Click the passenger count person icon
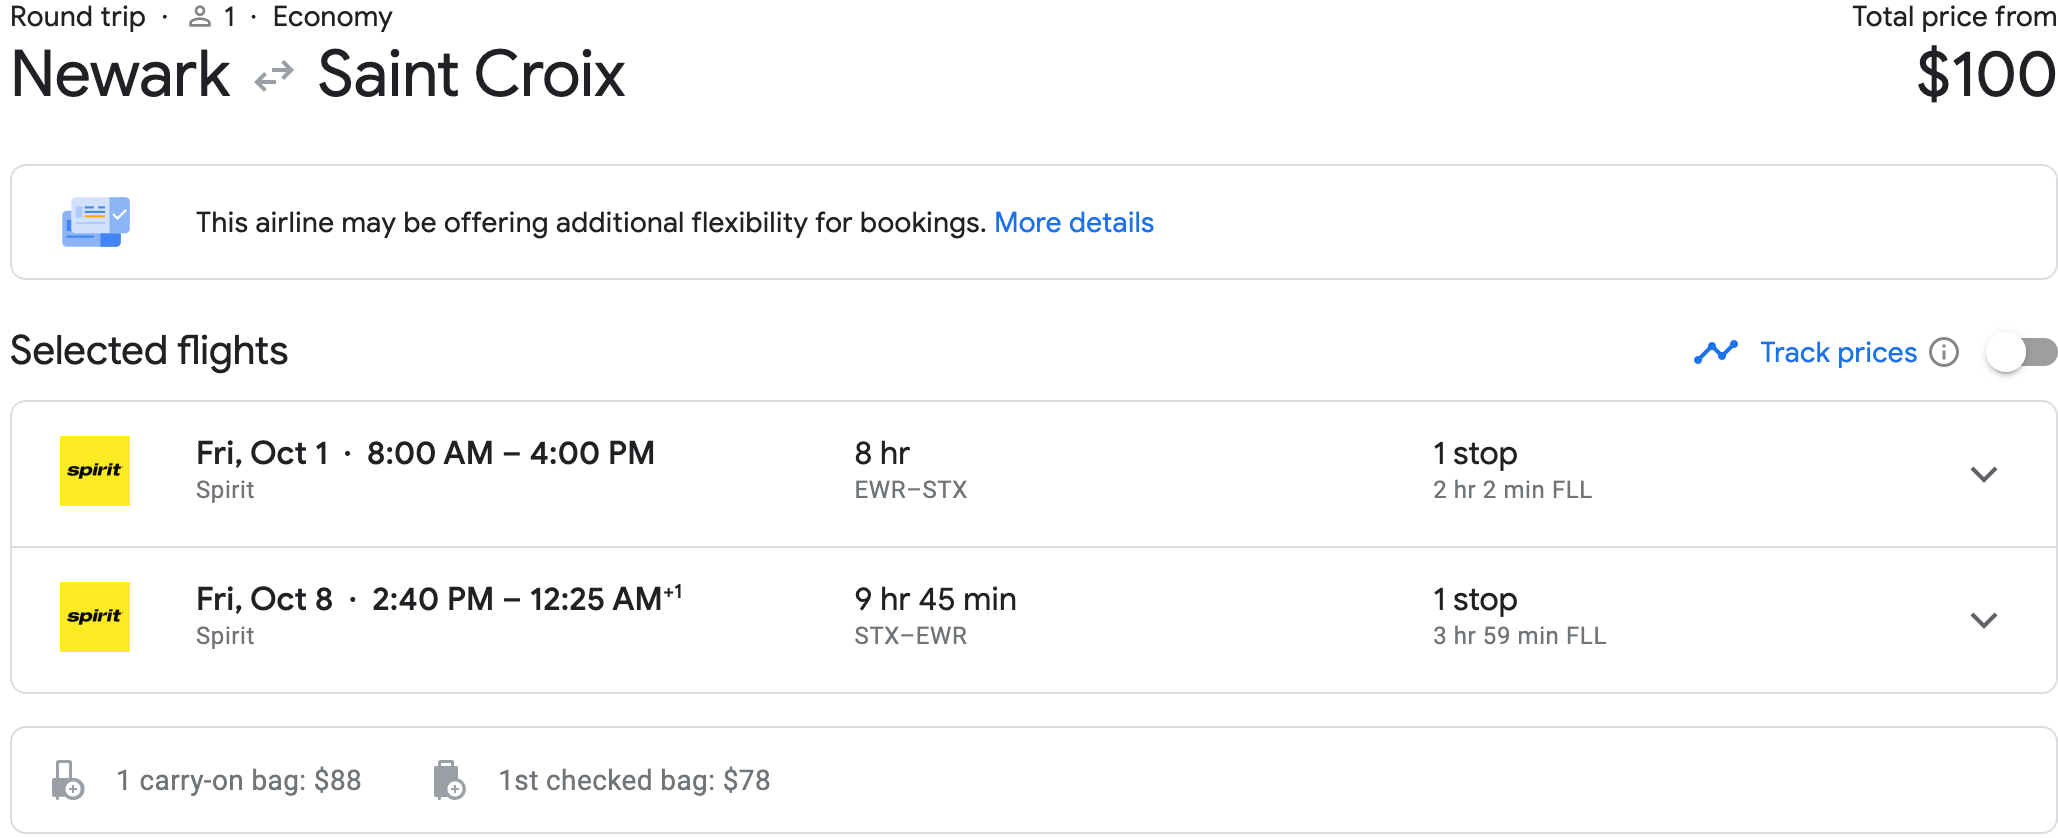 pos(200,17)
